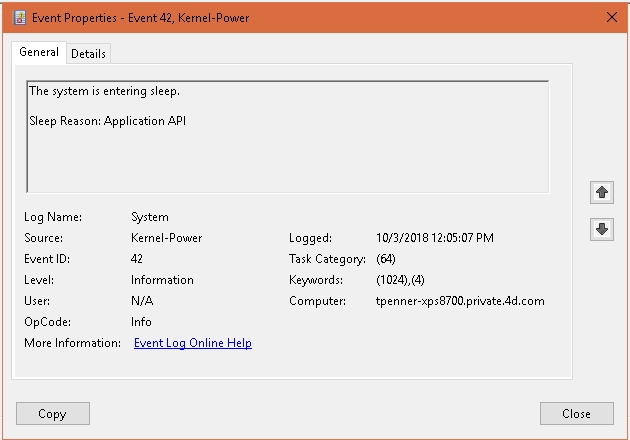Switch to the Details tab
The image size is (630, 440).
(88, 54)
